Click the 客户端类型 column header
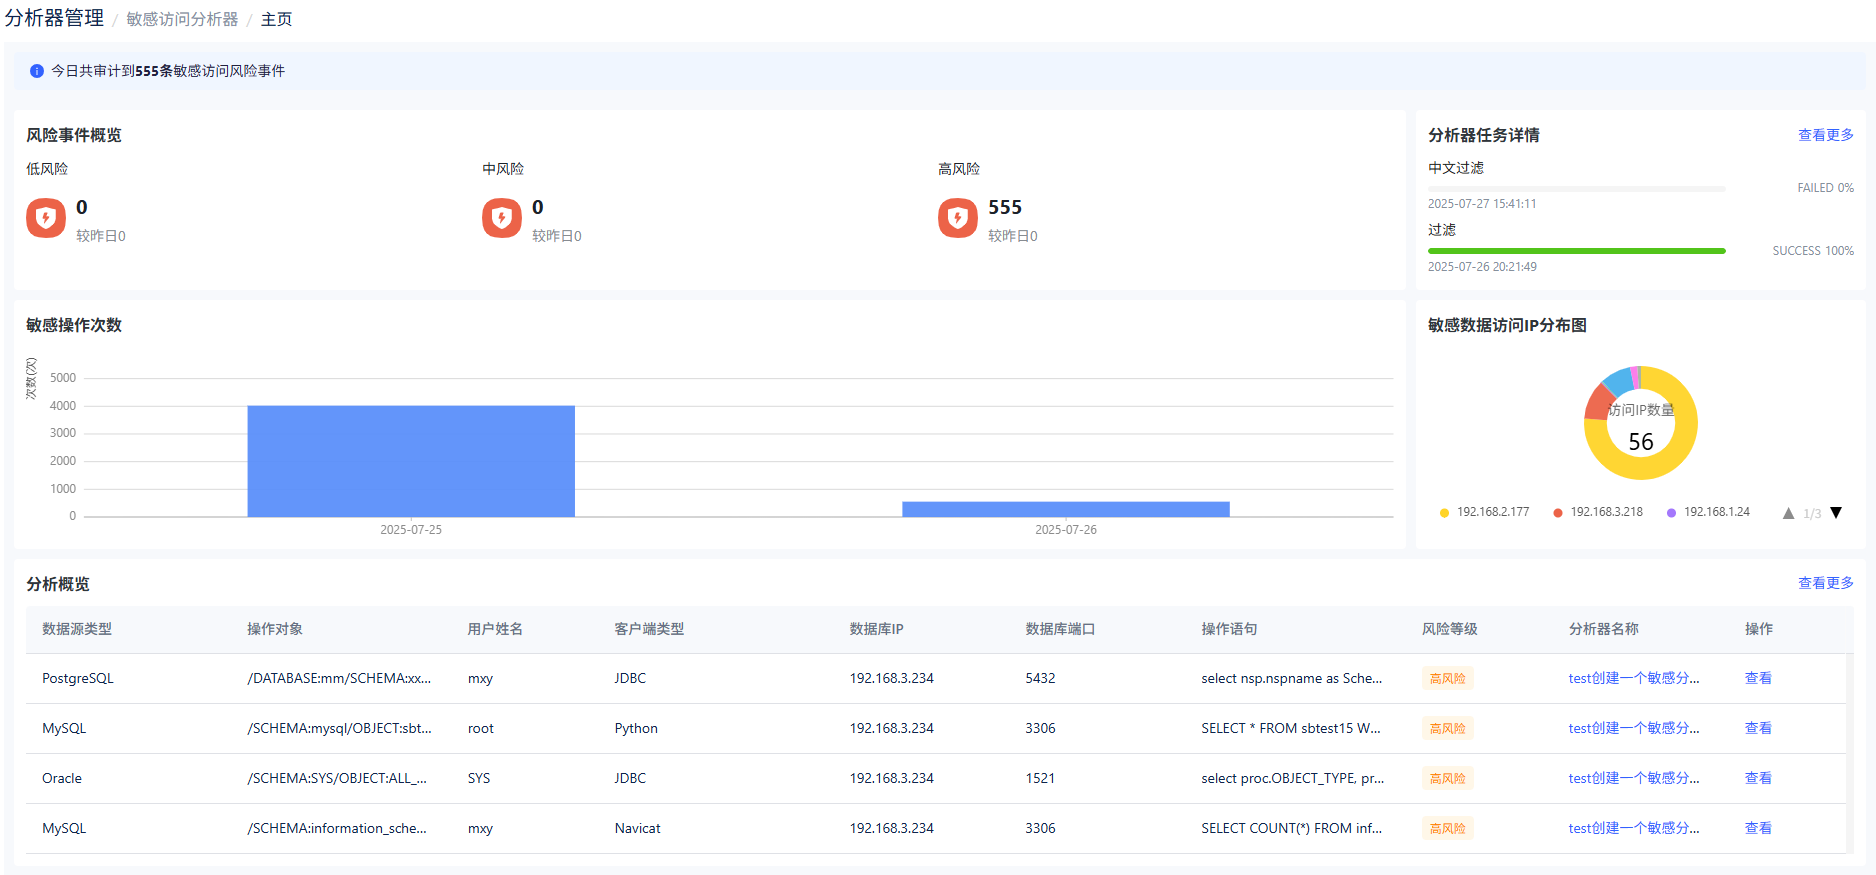 point(649,629)
